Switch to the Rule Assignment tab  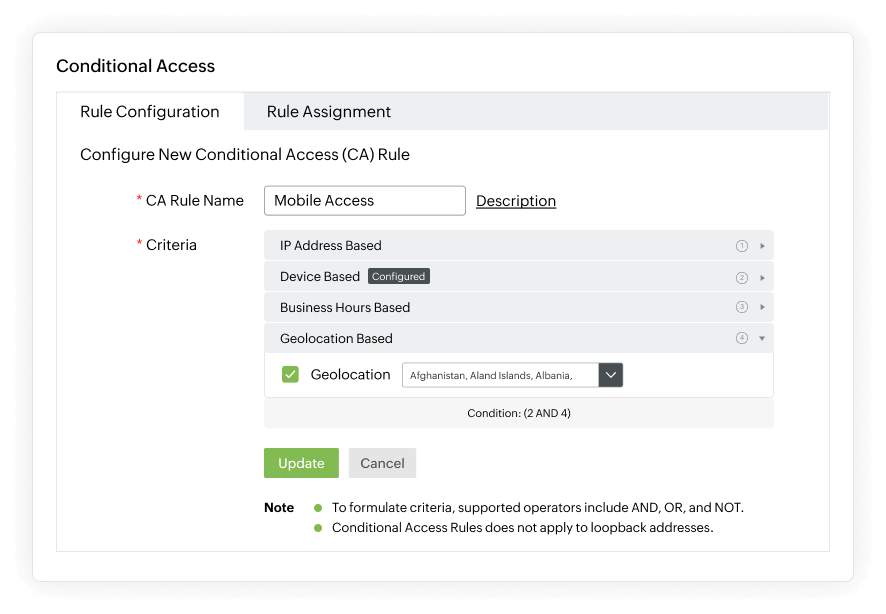(328, 111)
